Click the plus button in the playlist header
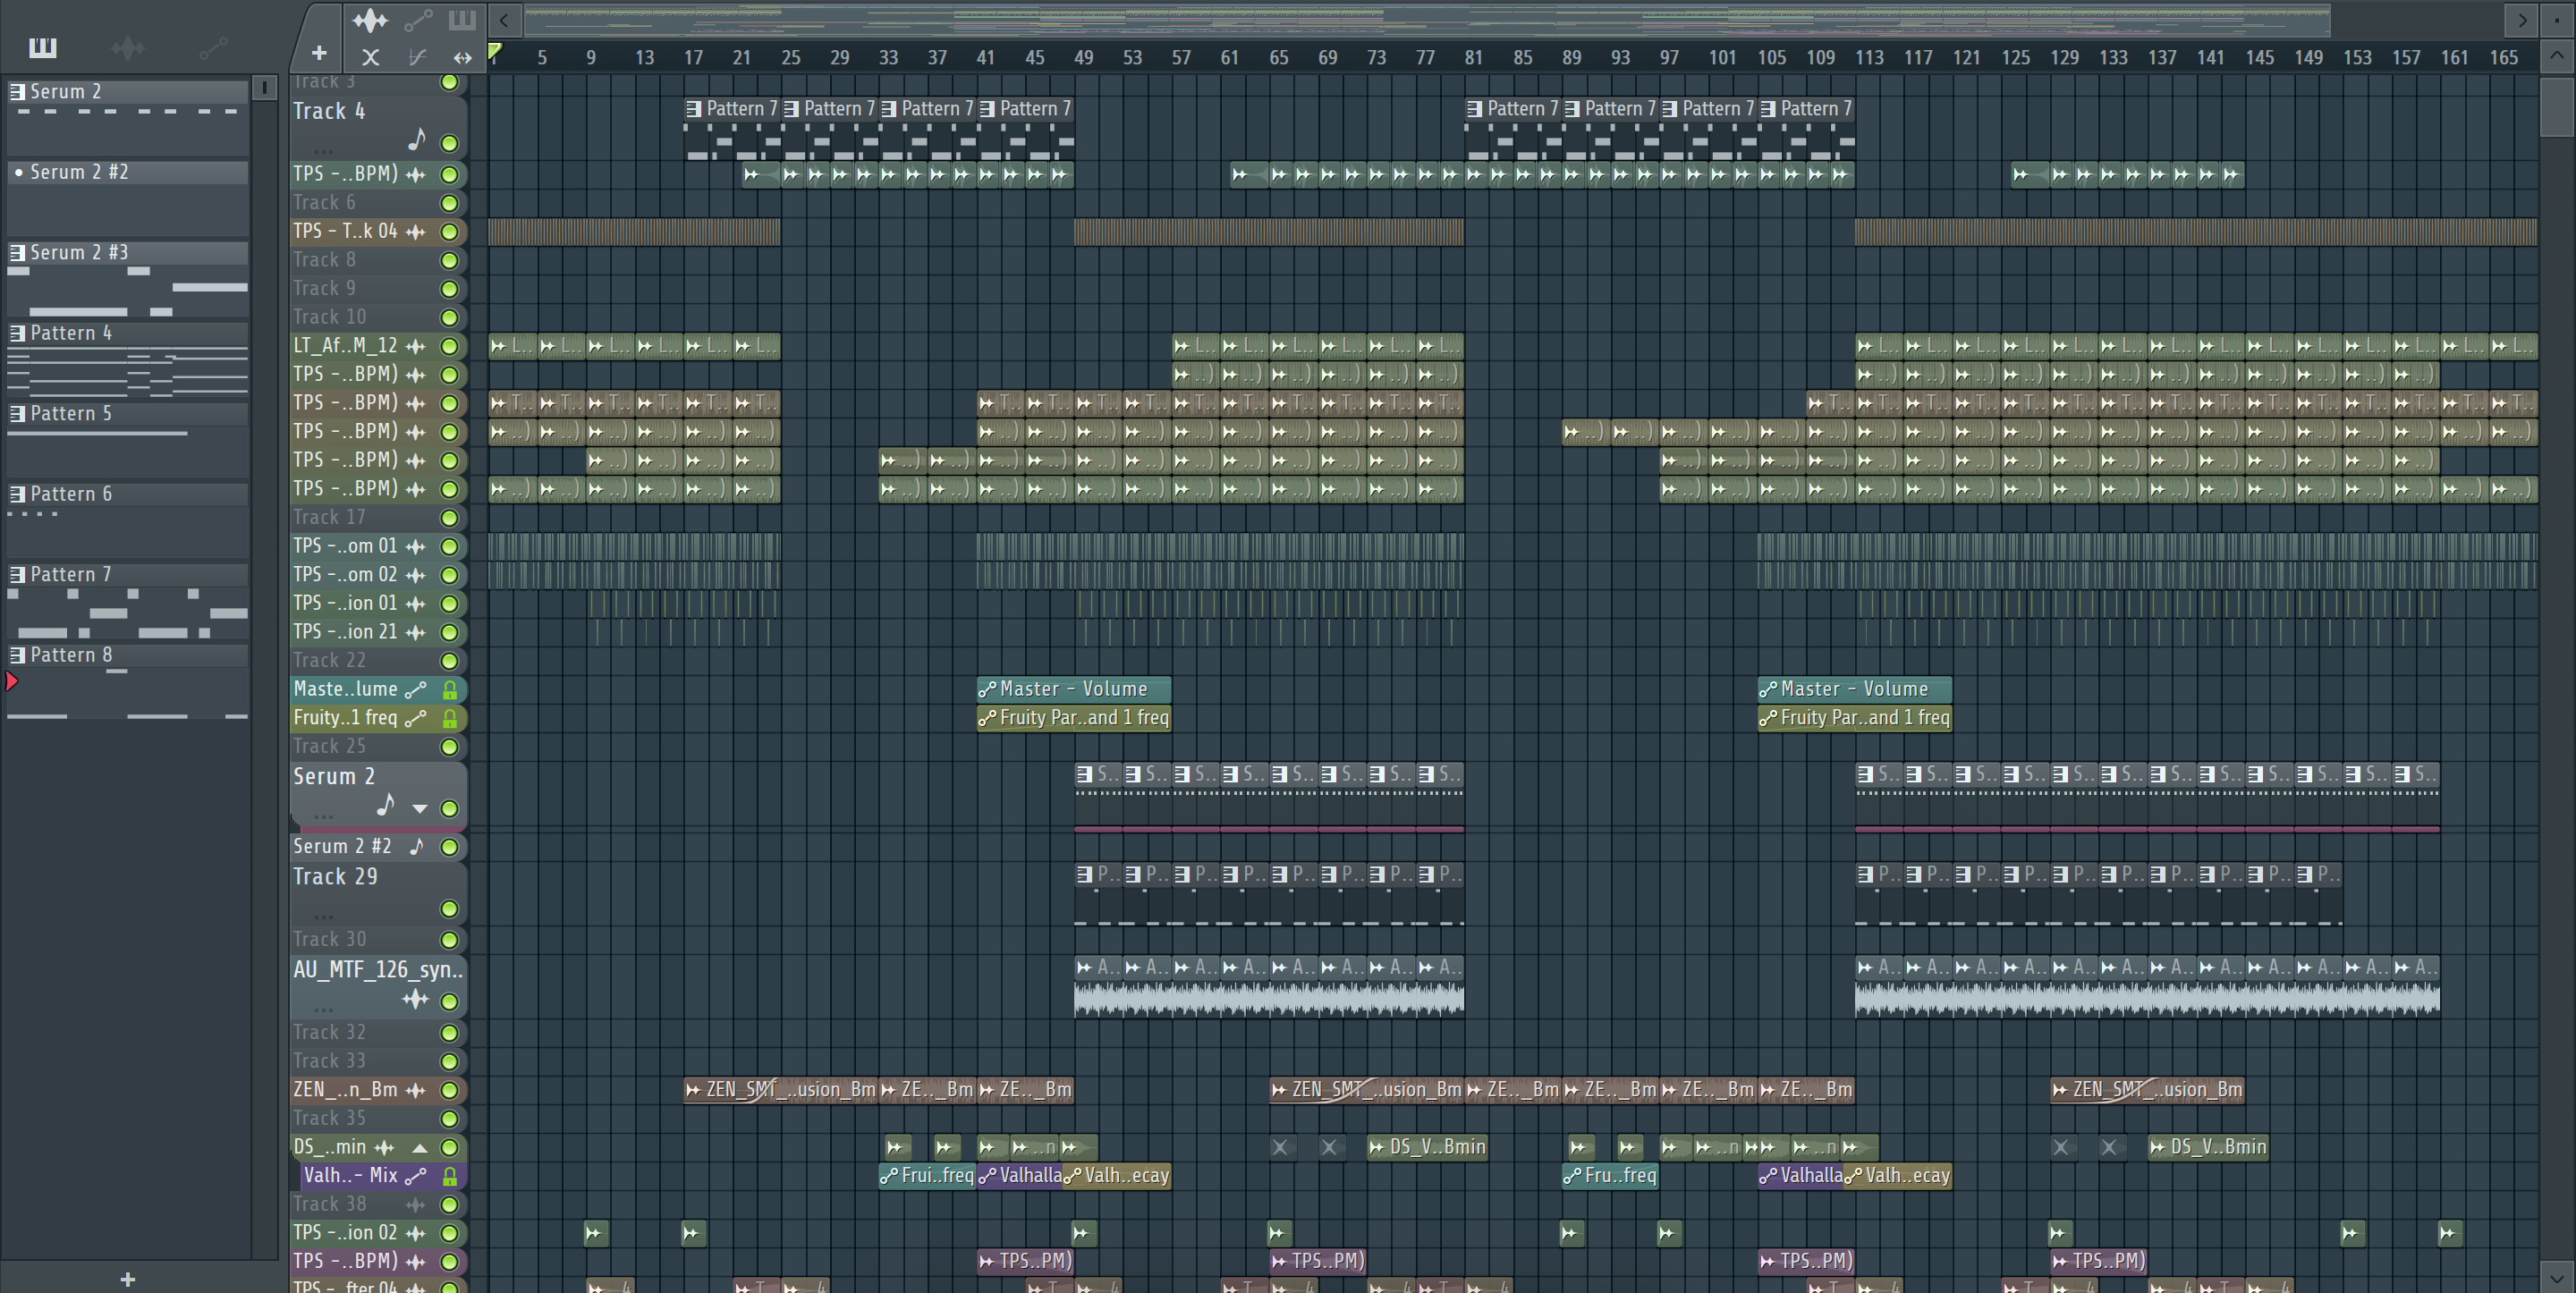Screen dimensions: 2576x1293 (319, 53)
